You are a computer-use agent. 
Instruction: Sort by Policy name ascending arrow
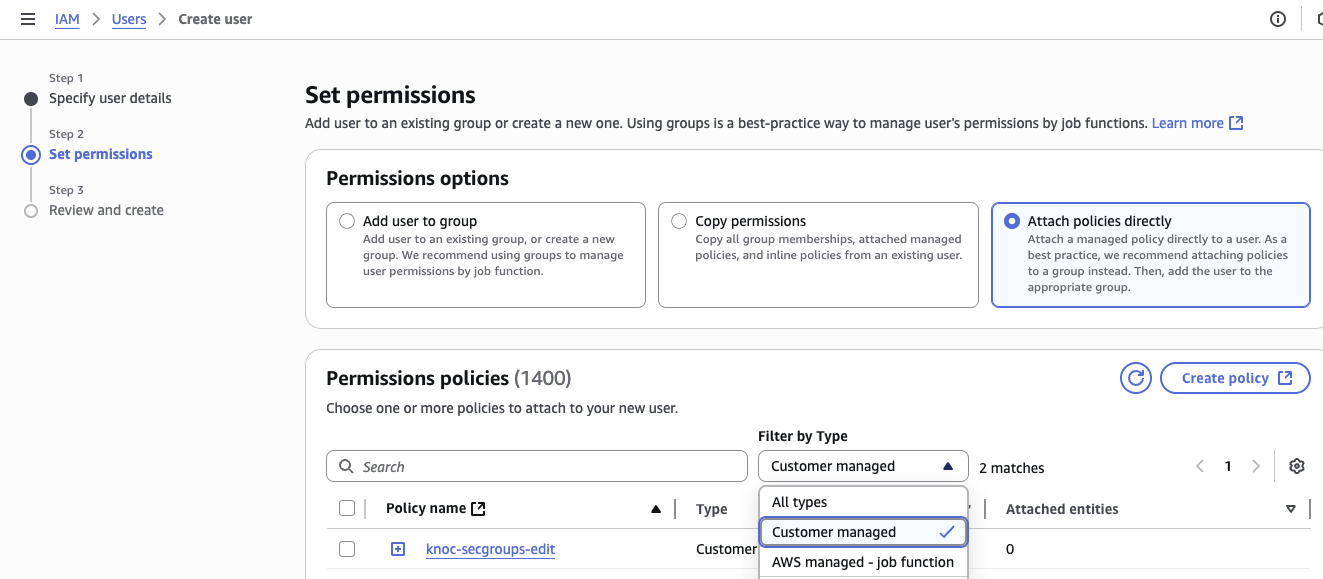pos(656,509)
